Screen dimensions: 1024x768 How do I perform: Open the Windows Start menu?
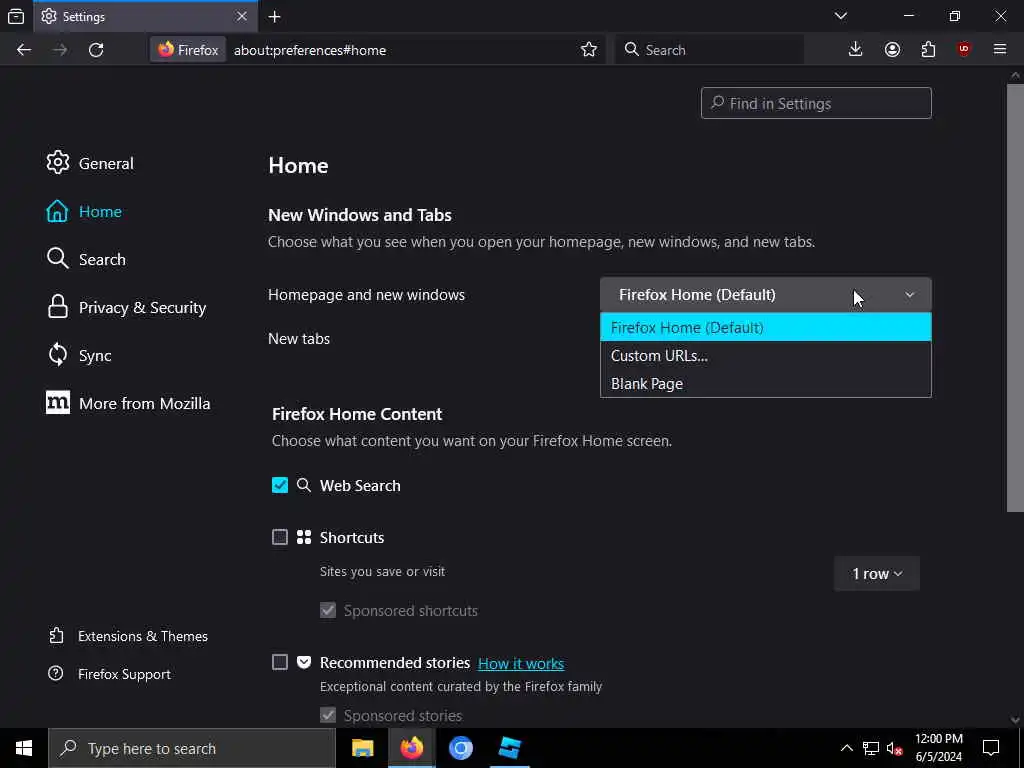point(24,748)
